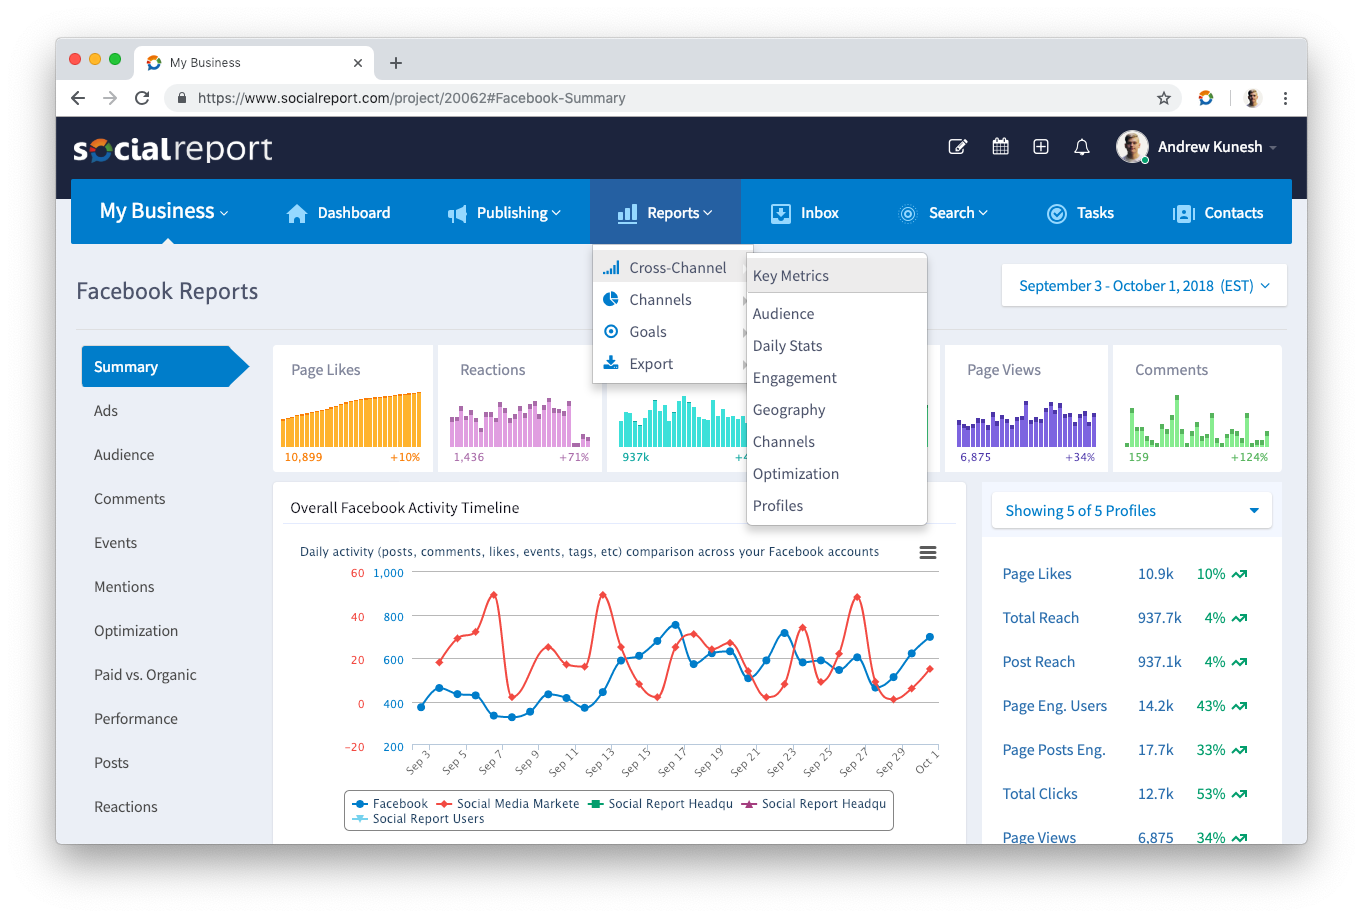
Task: Open the Performance sidebar section
Action: [136, 719]
